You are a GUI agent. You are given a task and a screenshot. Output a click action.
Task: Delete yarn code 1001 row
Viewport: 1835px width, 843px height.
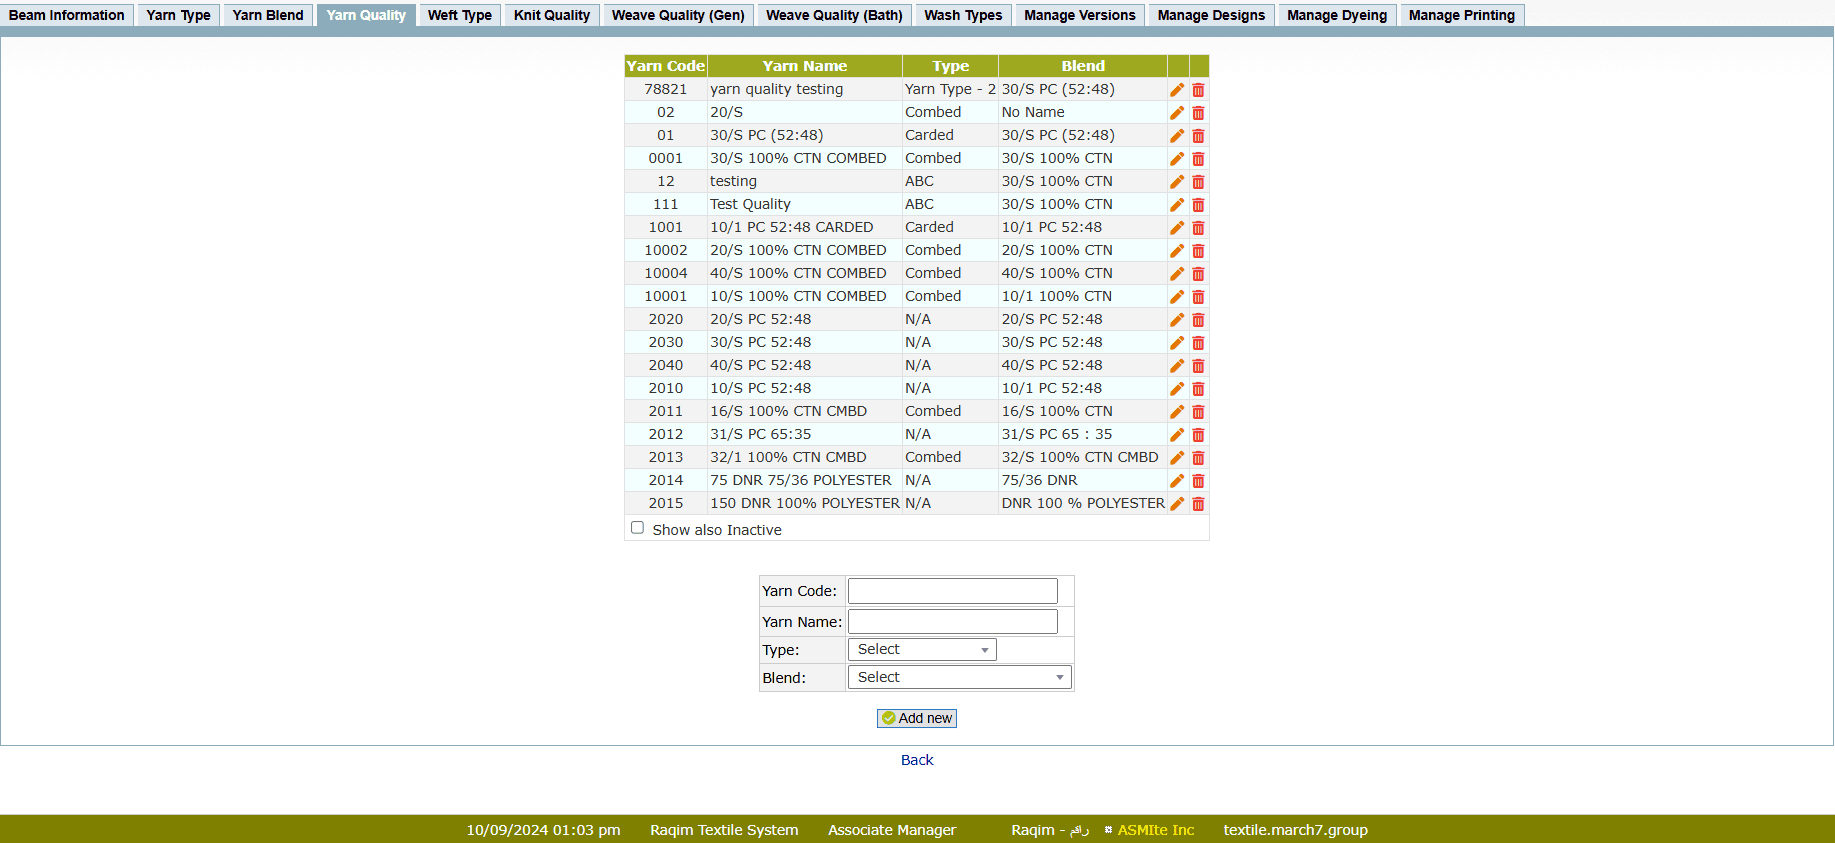coord(1198,228)
